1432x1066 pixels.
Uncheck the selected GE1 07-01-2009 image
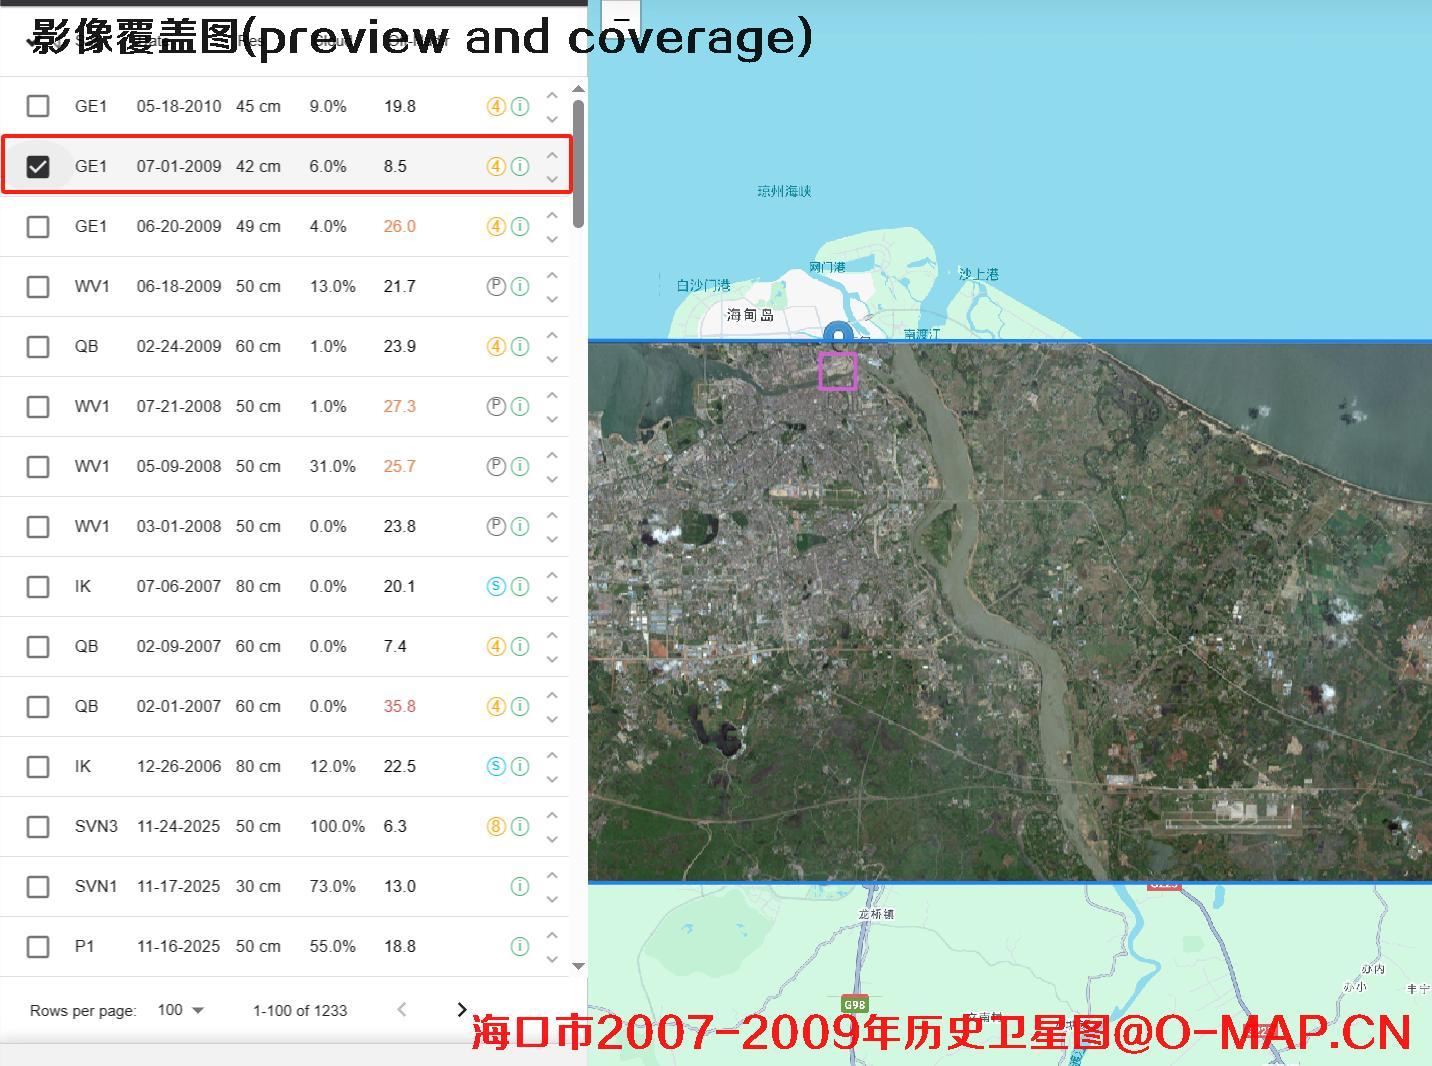[38, 166]
